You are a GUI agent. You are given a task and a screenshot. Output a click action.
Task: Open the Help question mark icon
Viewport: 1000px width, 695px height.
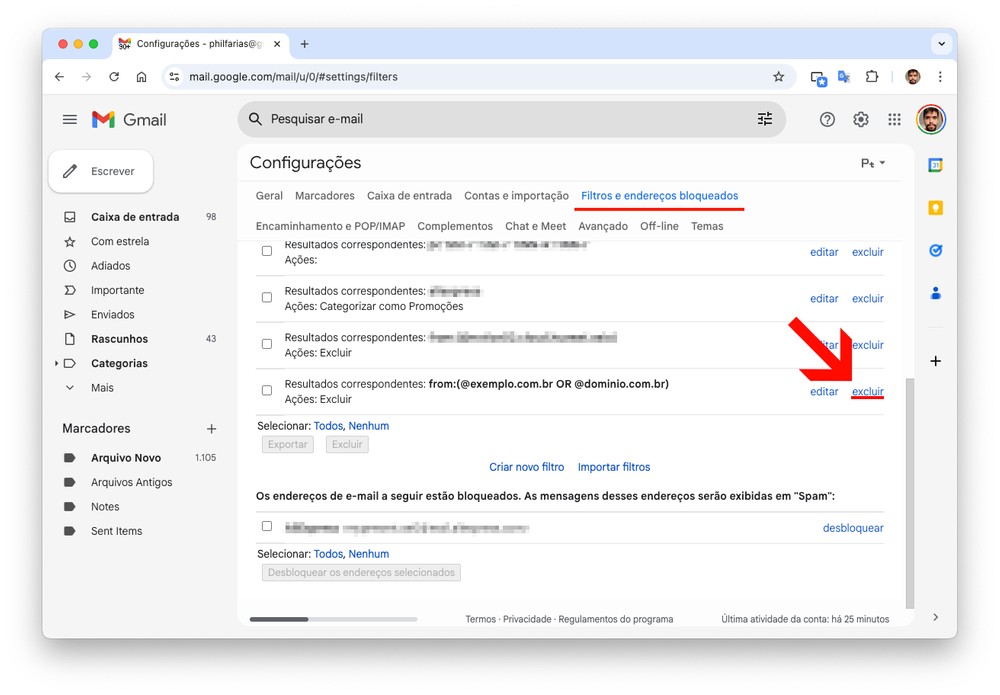[x=827, y=119]
